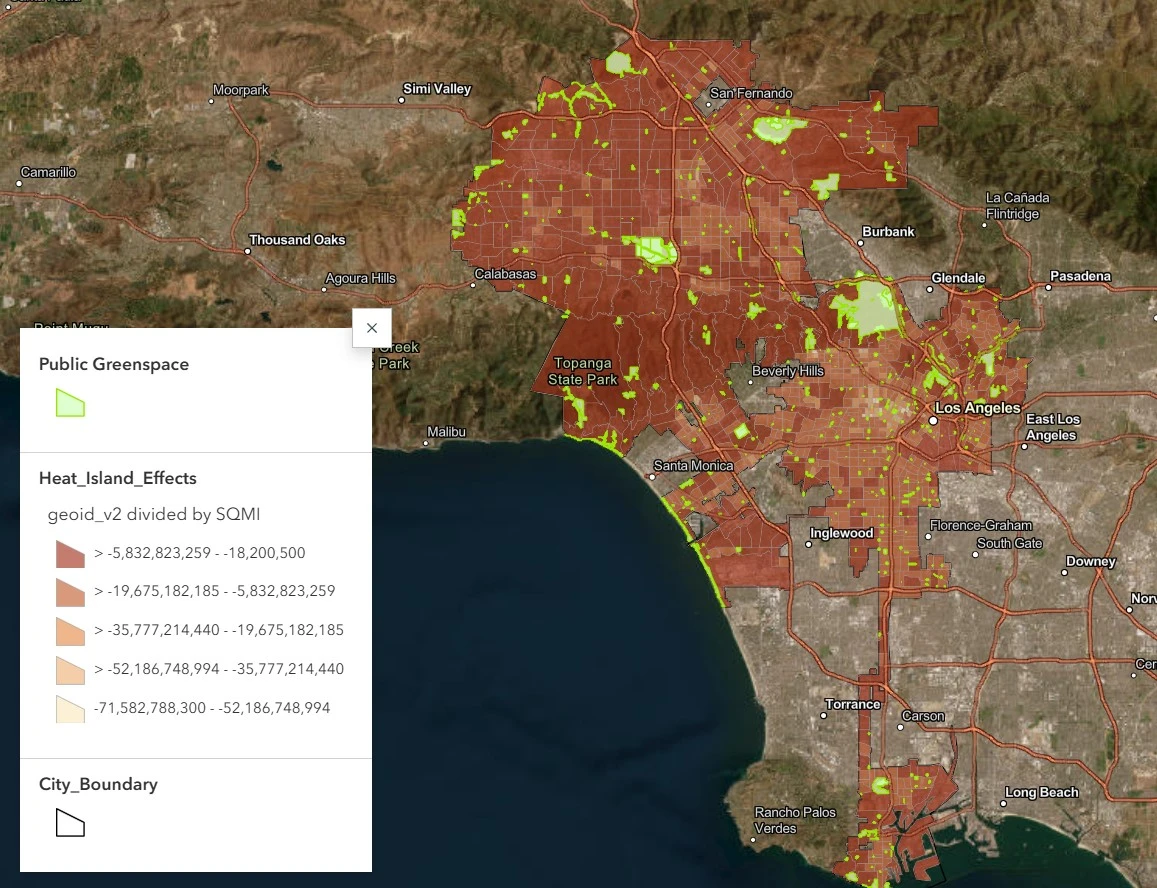The width and height of the screenshot is (1157, 888).
Task: Close the legend panel with the X button
Action: pyautogui.click(x=372, y=328)
